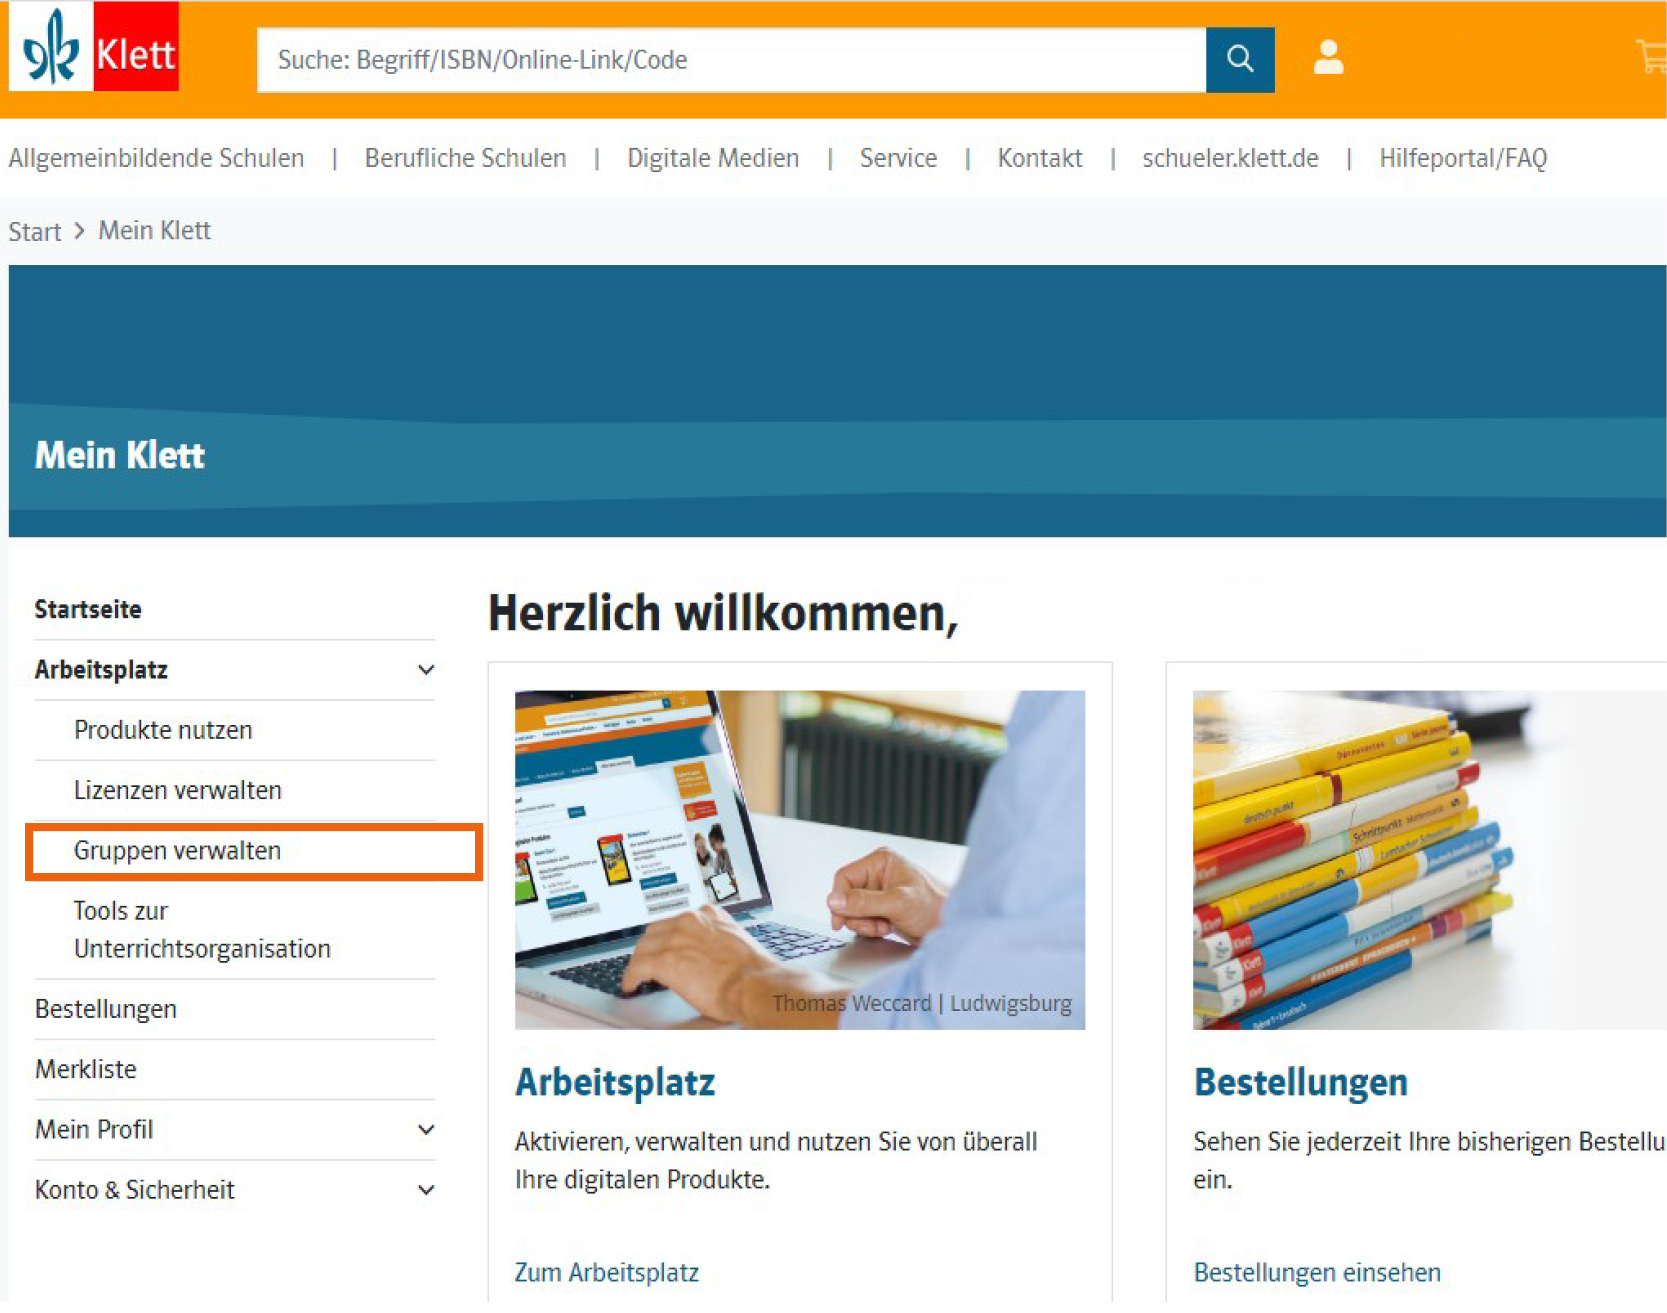Viewport: 1667px width, 1313px height.
Task: Open Mein Profil sidebar item
Action: (x=94, y=1130)
